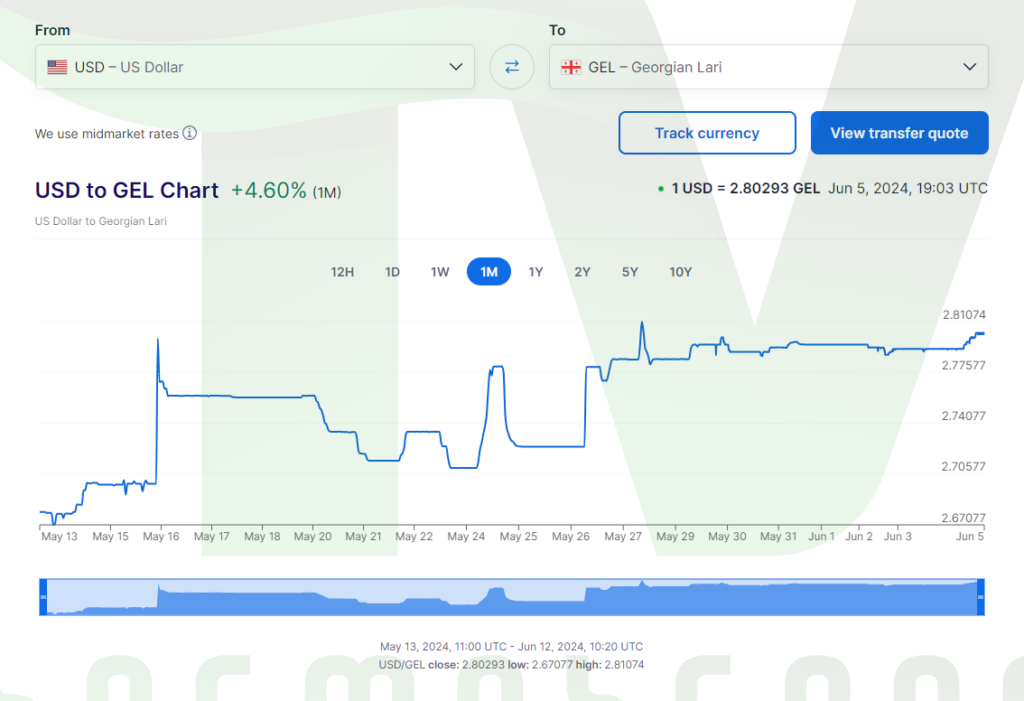Click the left range slider handle
Image resolution: width=1024 pixels, height=701 pixels.
43,597
